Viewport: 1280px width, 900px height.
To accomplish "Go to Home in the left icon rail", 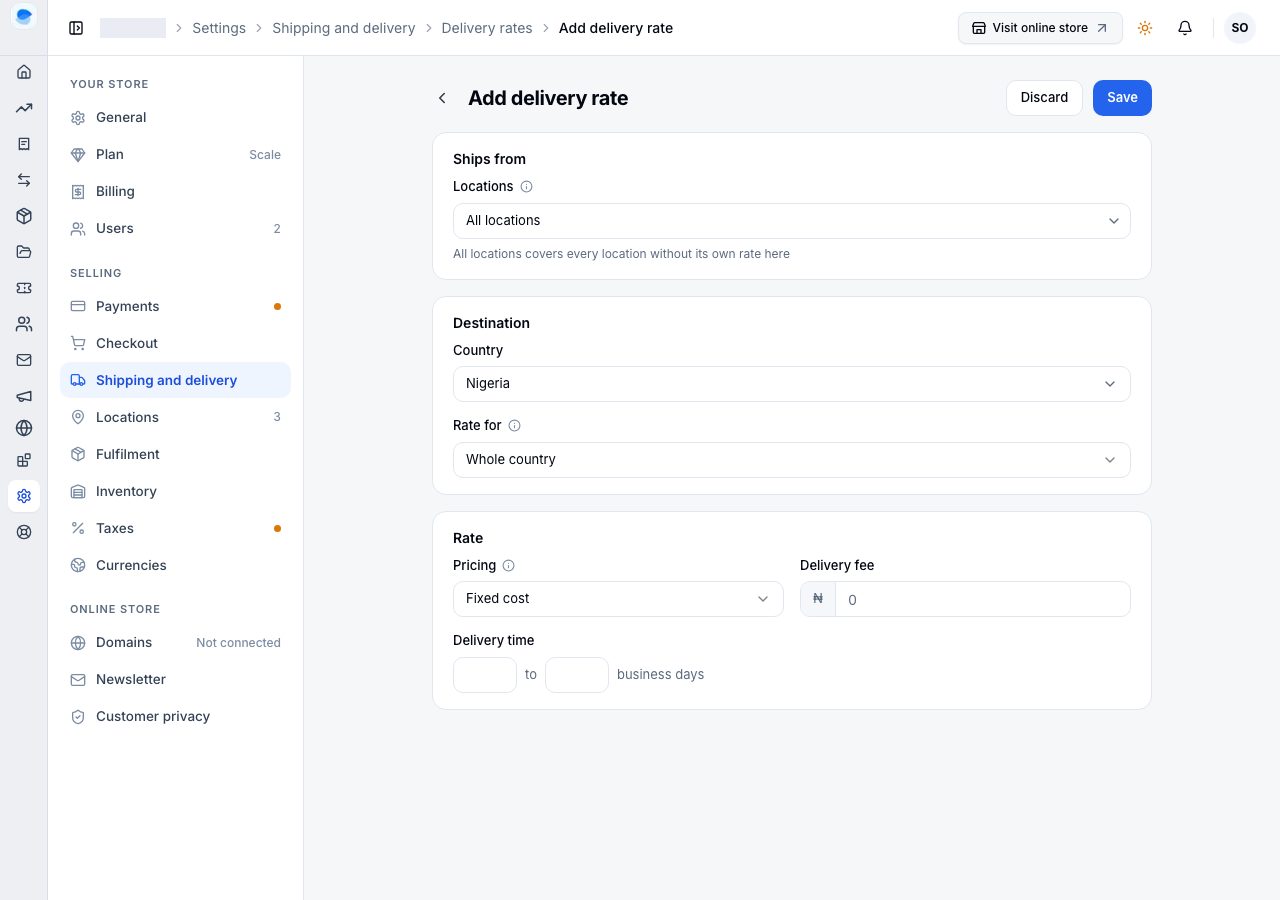I will tap(24, 72).
